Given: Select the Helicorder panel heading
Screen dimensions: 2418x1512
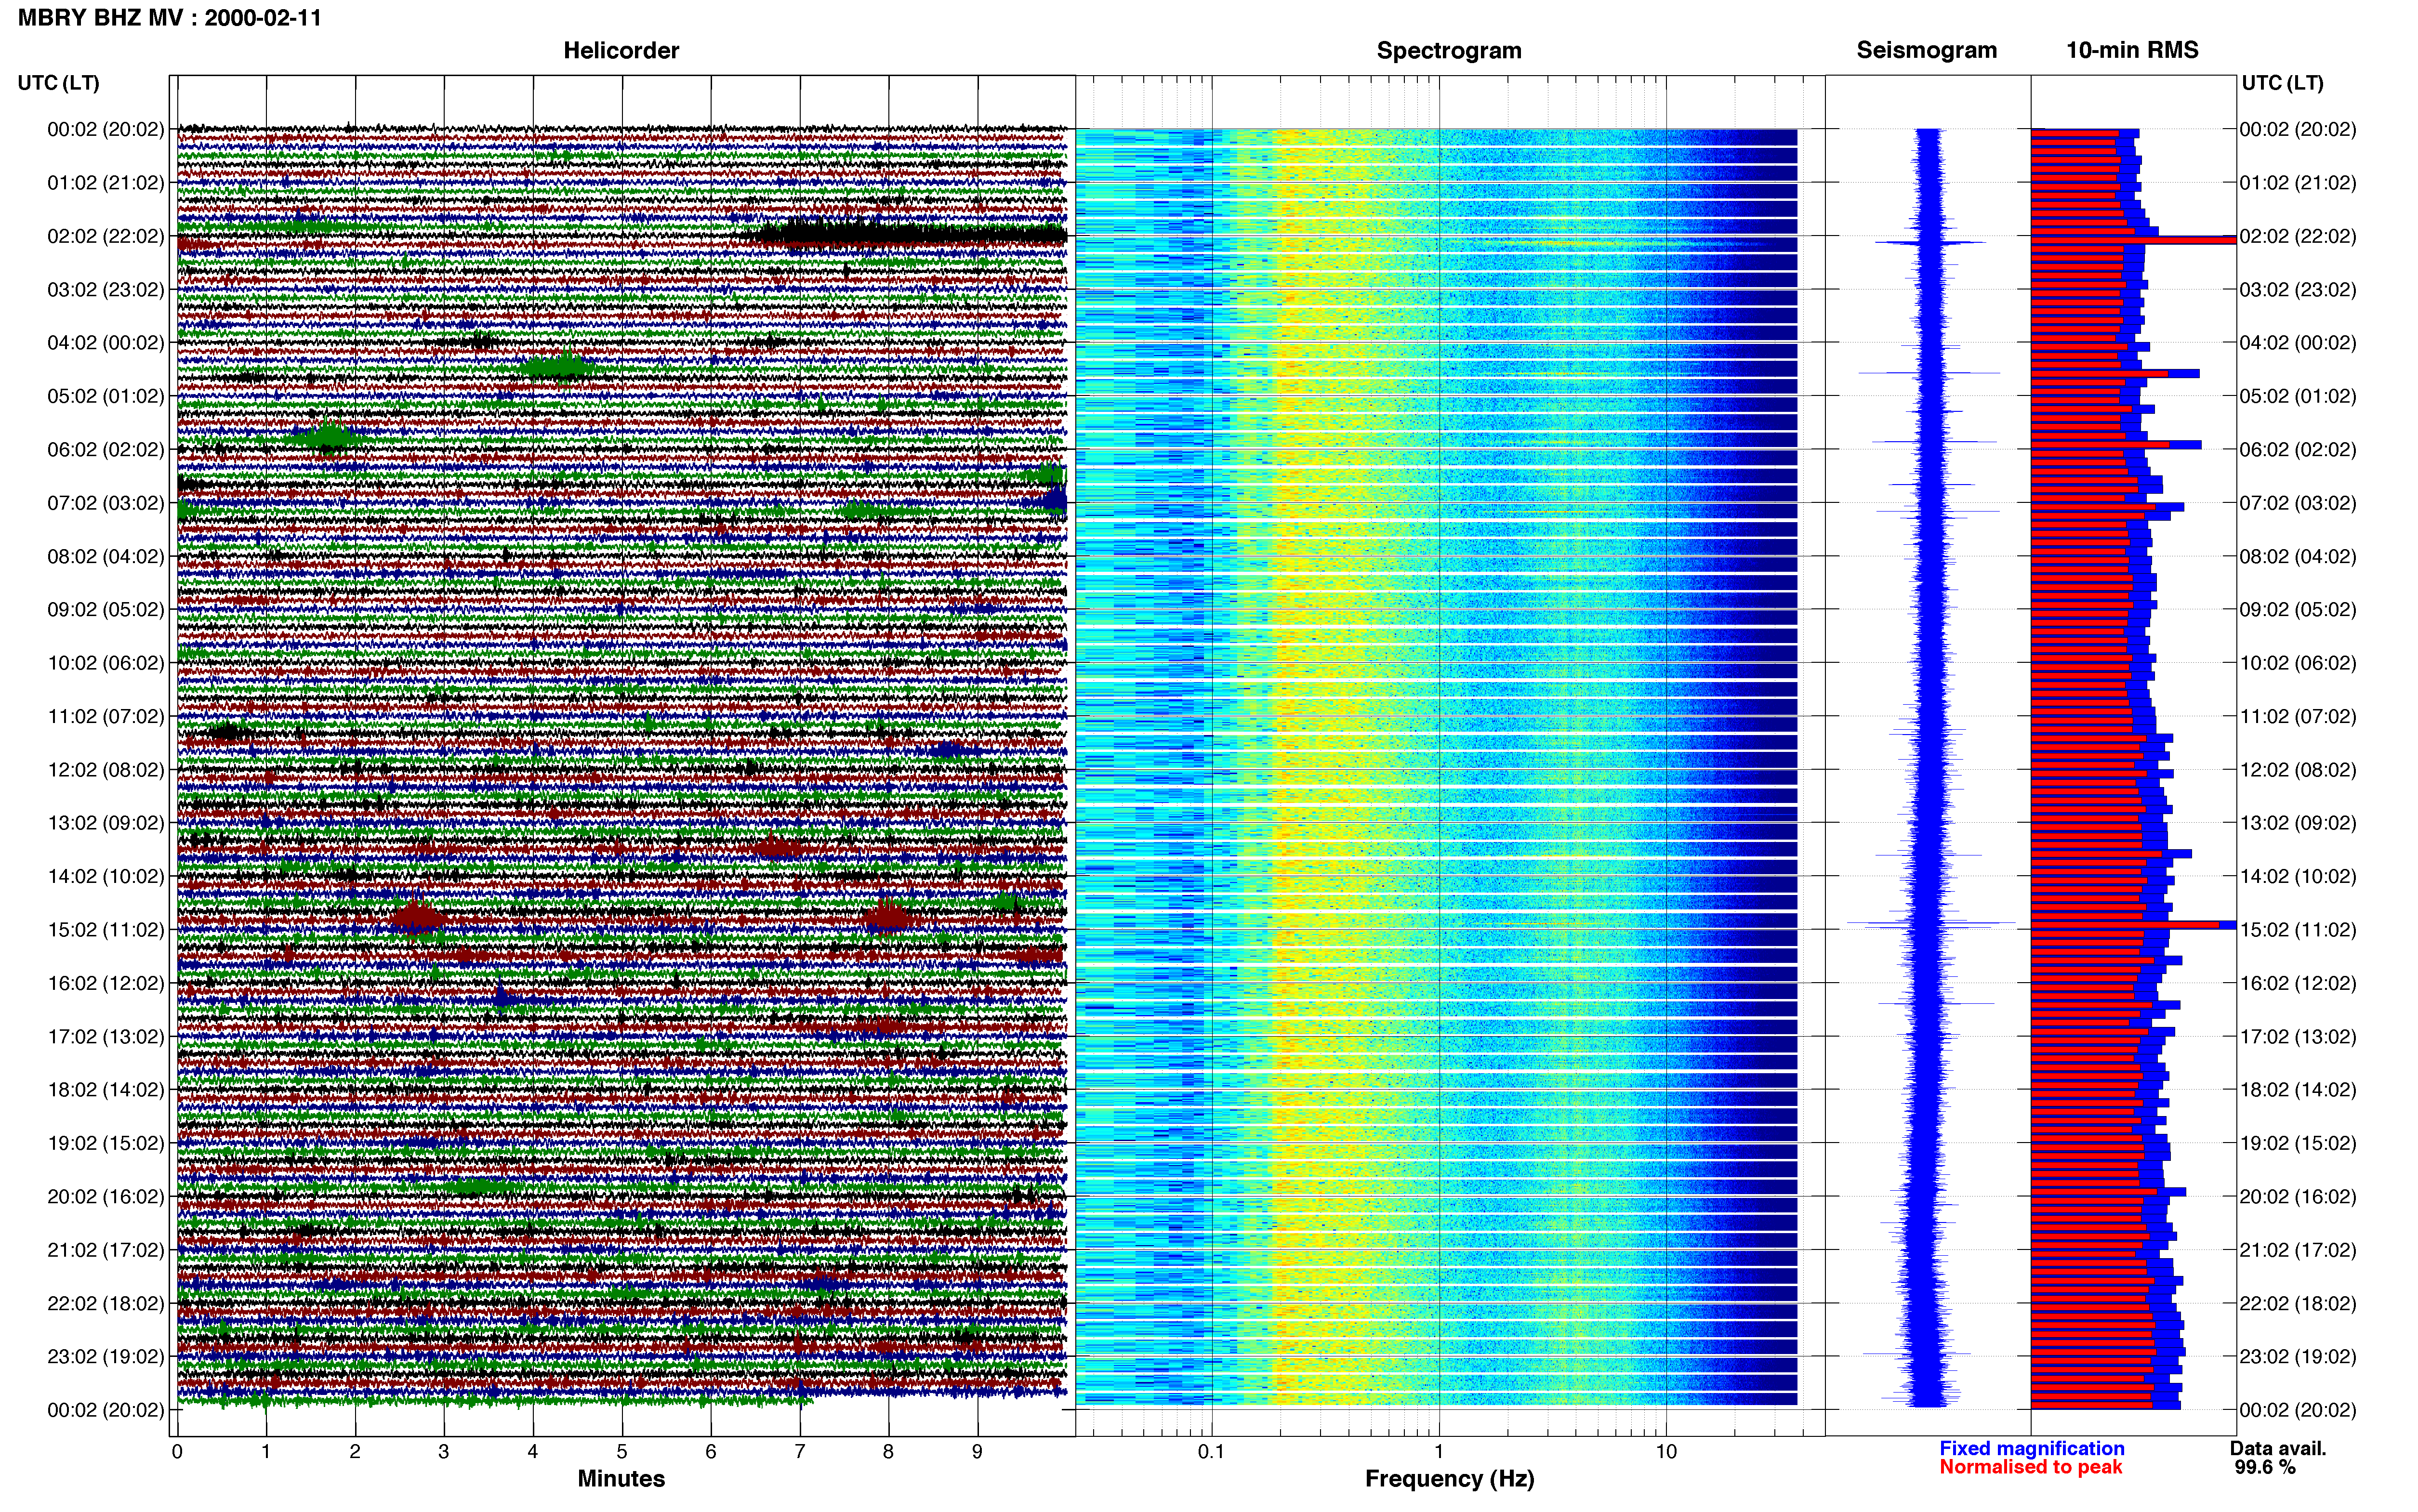Looking at the screenshot, I should [x=621, y=50].
